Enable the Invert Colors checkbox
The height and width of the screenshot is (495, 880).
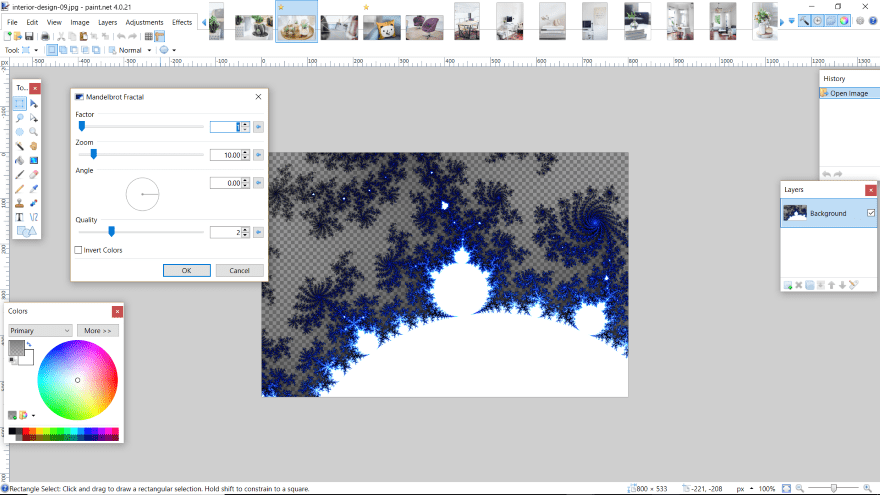[79, 250]
